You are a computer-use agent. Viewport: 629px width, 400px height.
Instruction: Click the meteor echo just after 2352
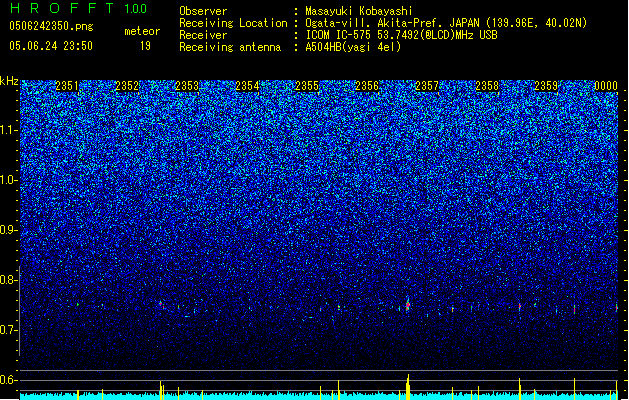click(x=161, y=305)
